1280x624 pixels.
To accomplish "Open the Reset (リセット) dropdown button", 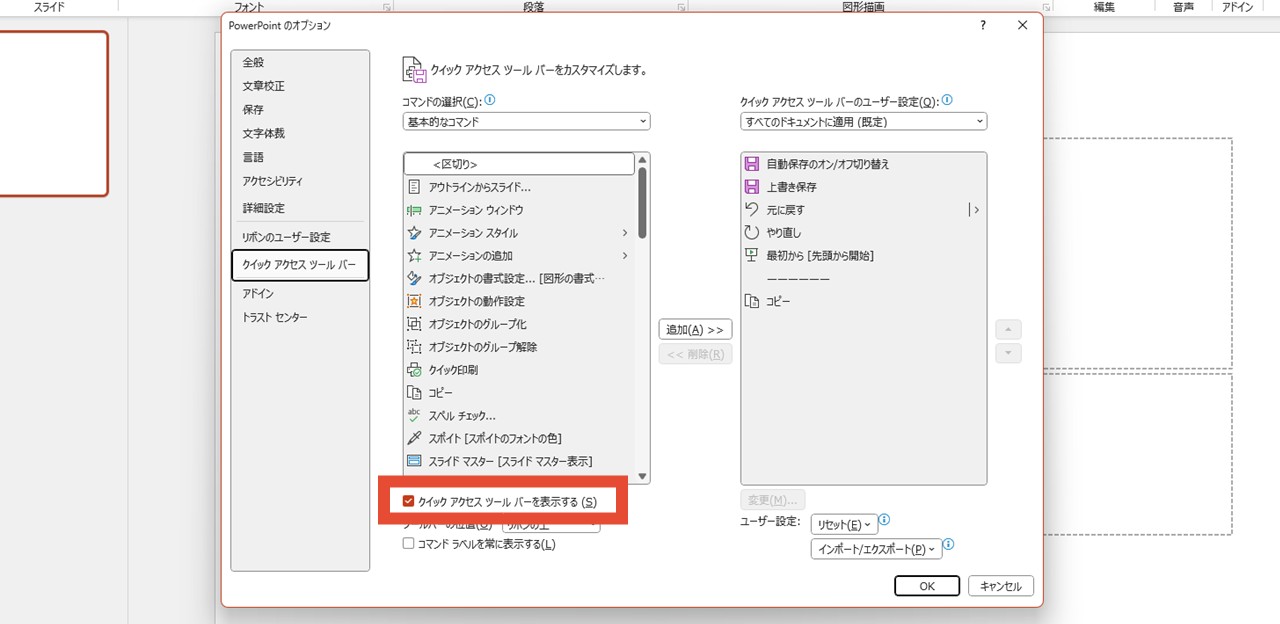I will (844, 524).
